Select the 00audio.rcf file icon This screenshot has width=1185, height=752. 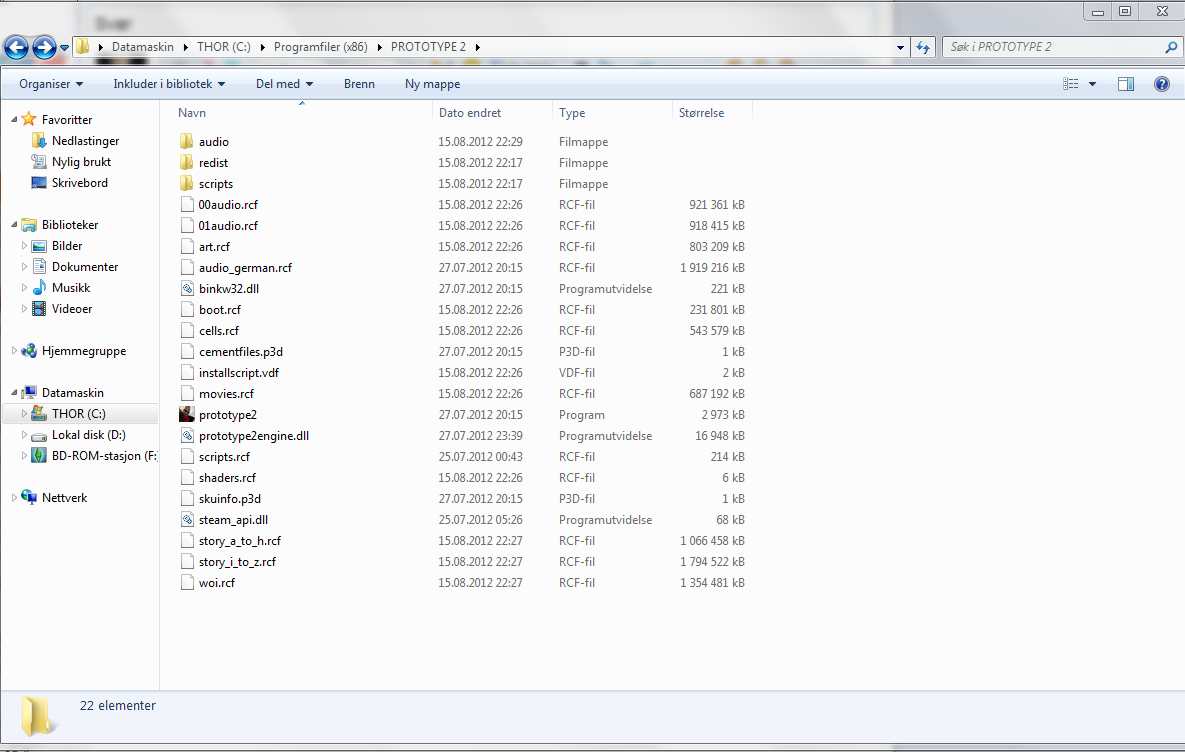click(x=187, y=205)
